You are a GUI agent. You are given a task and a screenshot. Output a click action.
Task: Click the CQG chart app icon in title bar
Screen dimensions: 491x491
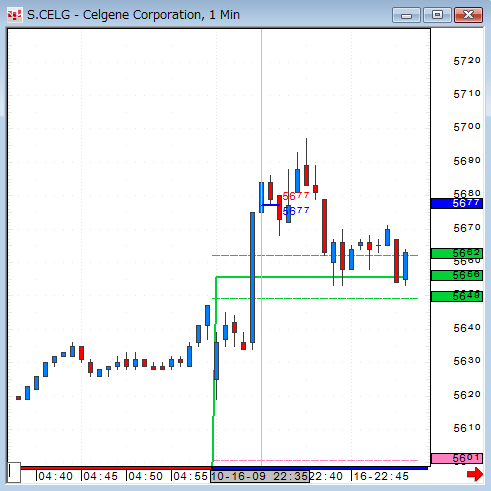[15, 15]
